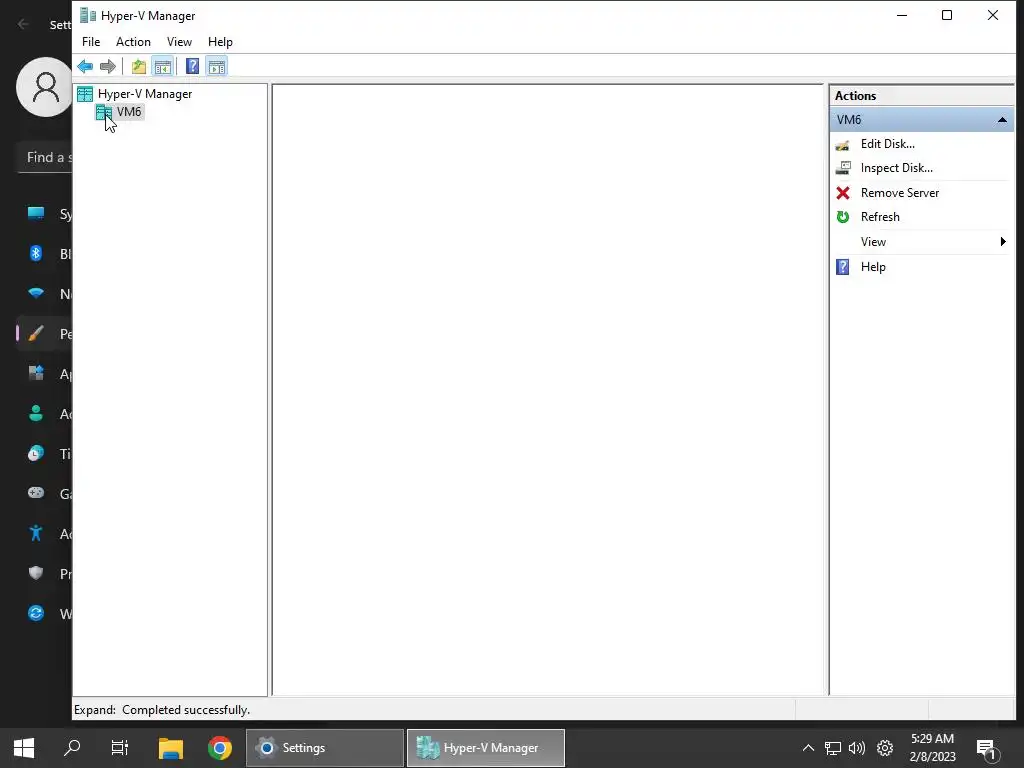Click the Actions pane header
1024x768 pixels.
921,95
